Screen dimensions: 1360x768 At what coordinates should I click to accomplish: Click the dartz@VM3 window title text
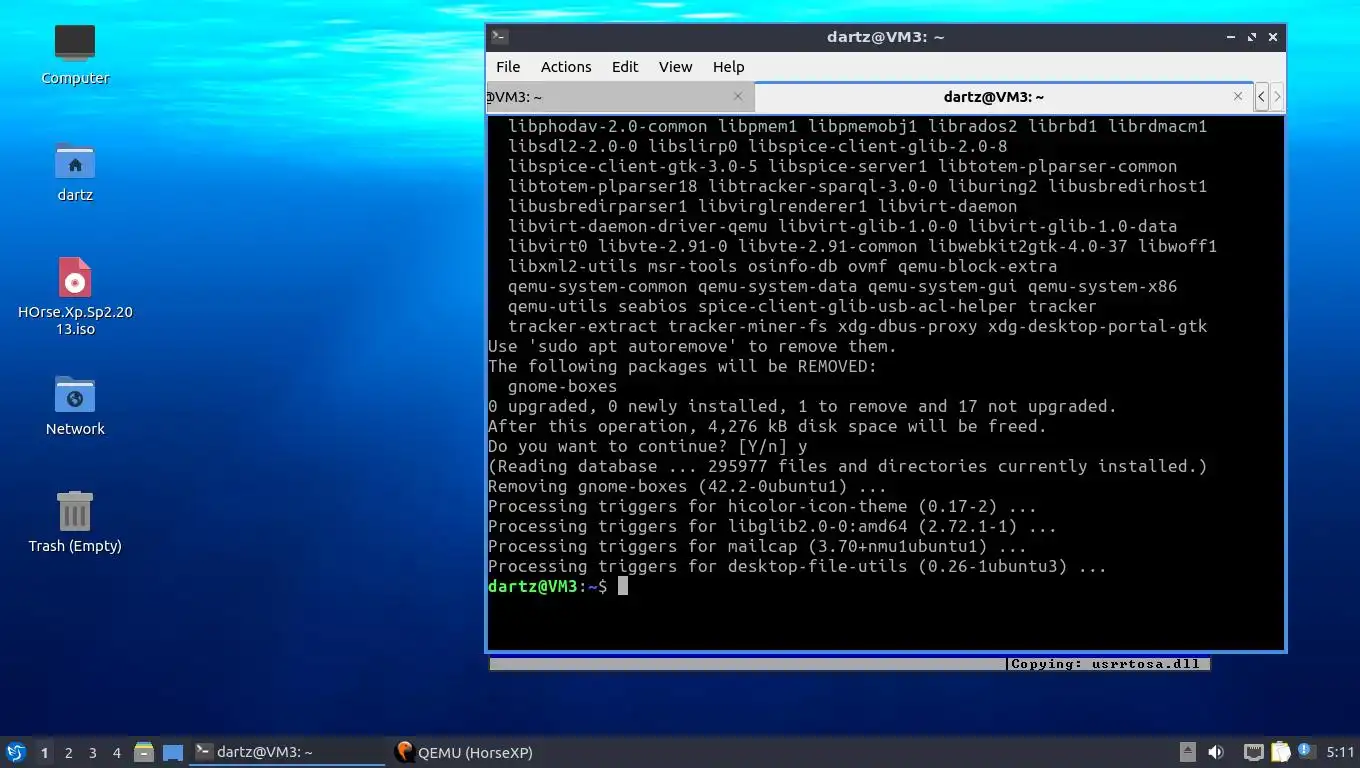pyautogui.click(x=885, y=37)
